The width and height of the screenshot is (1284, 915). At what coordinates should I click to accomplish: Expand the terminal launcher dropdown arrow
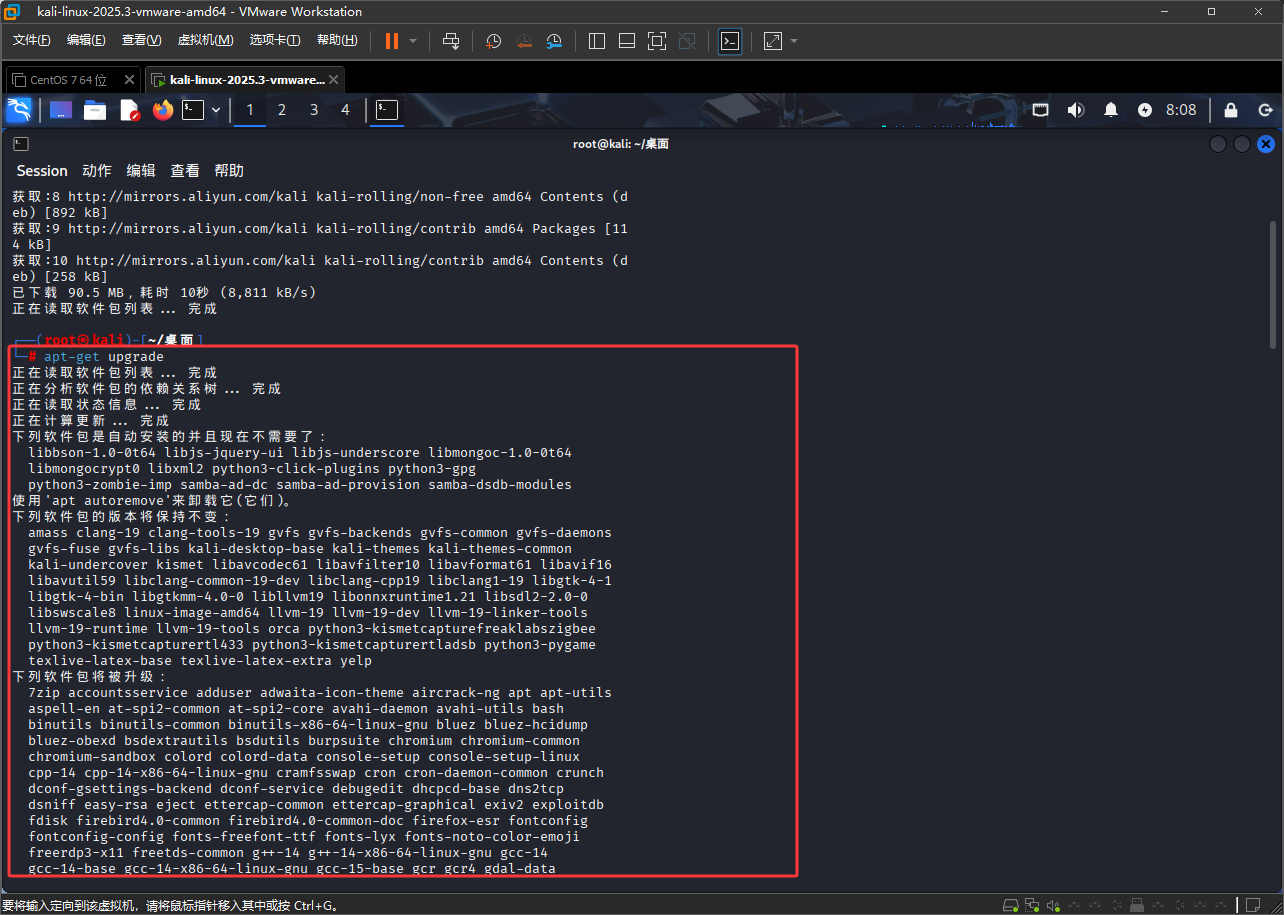(215, 110)
